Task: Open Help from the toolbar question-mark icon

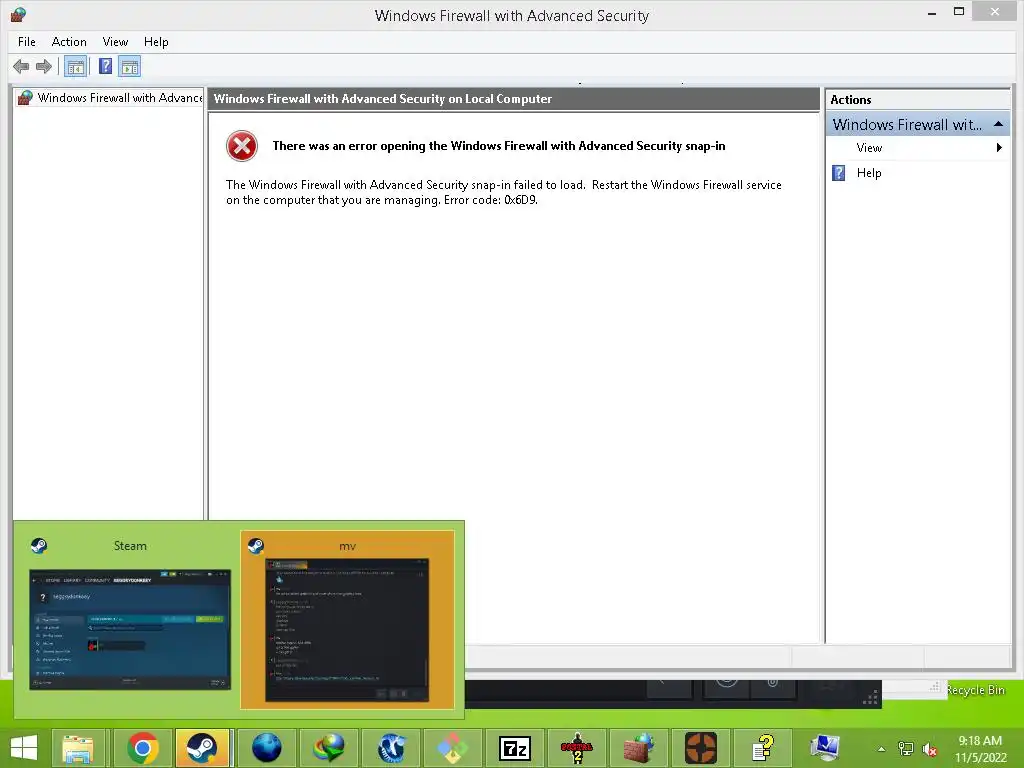Action: 105,66
